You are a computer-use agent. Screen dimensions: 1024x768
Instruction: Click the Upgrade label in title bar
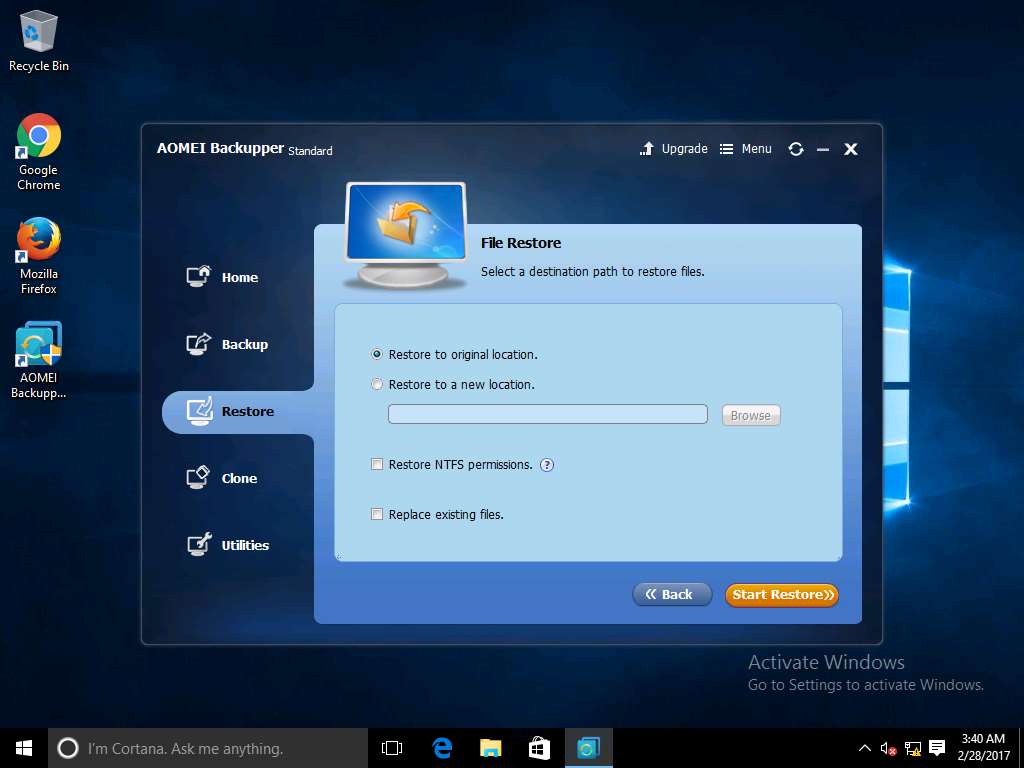684,149
